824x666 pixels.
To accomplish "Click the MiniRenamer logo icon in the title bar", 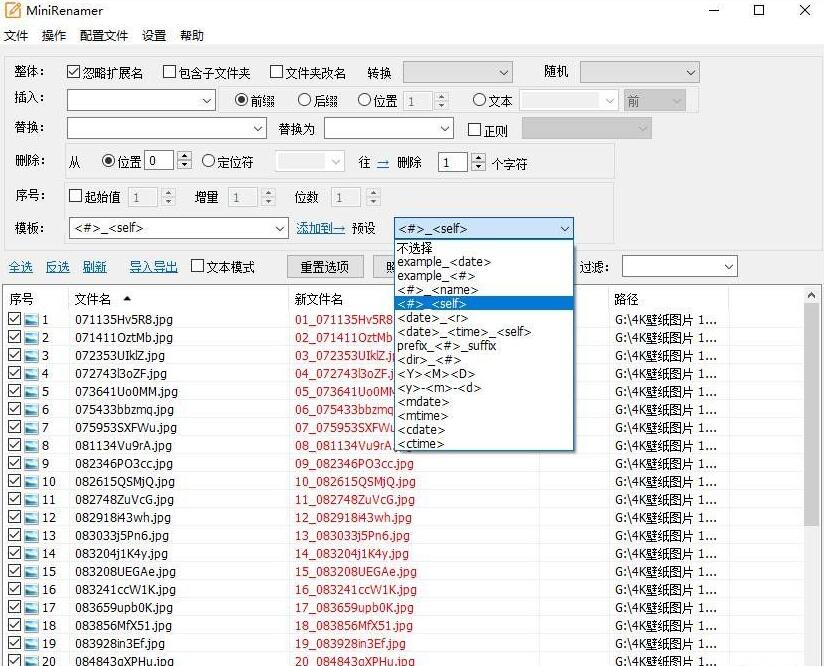I will pos(14,11).
